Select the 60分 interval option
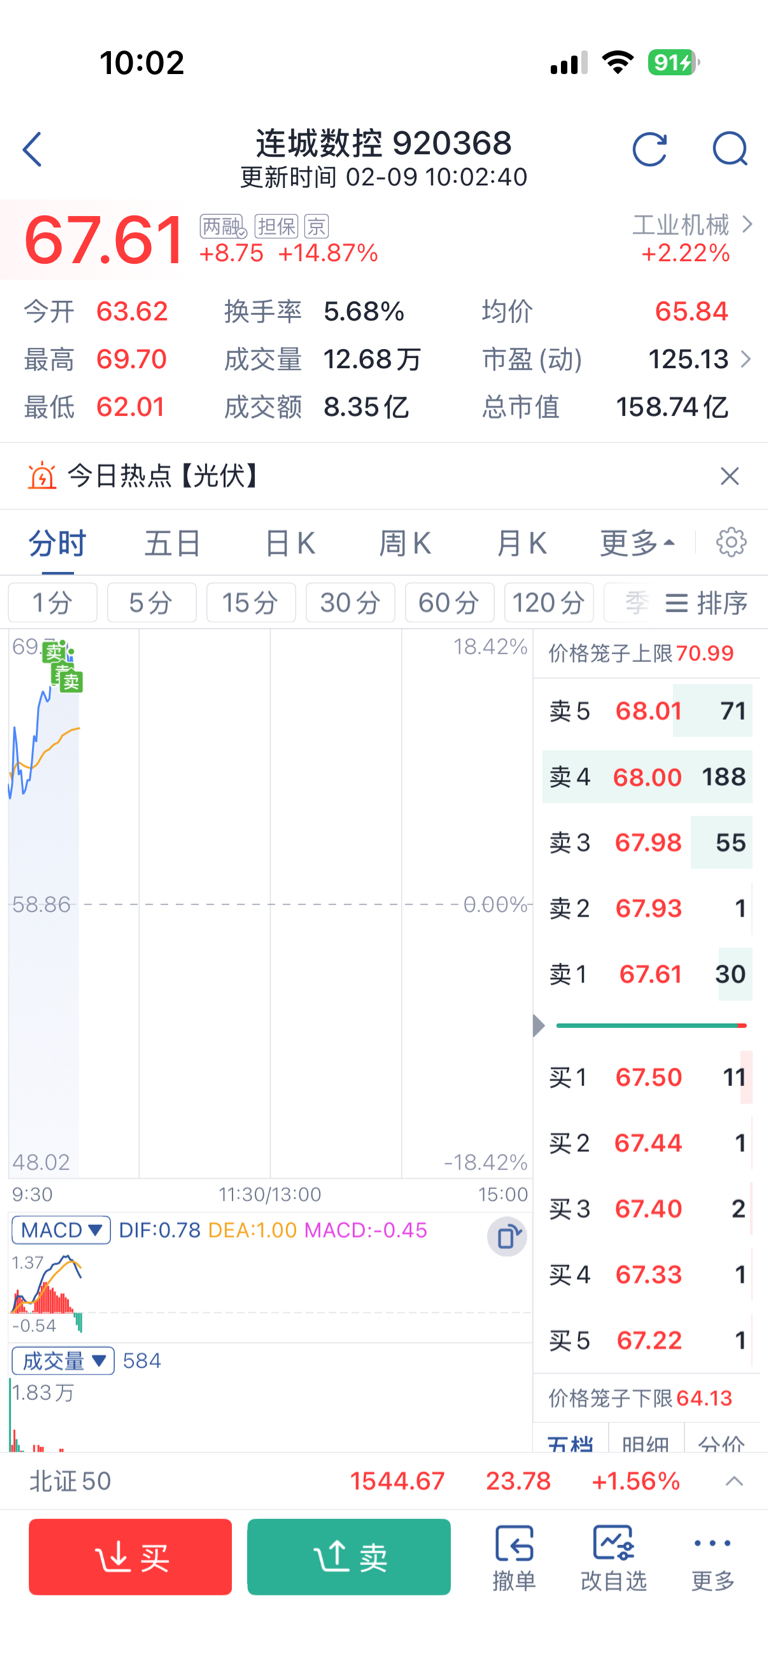The width and height of the screenshot is (768, 1670). [x=449, y=603]
